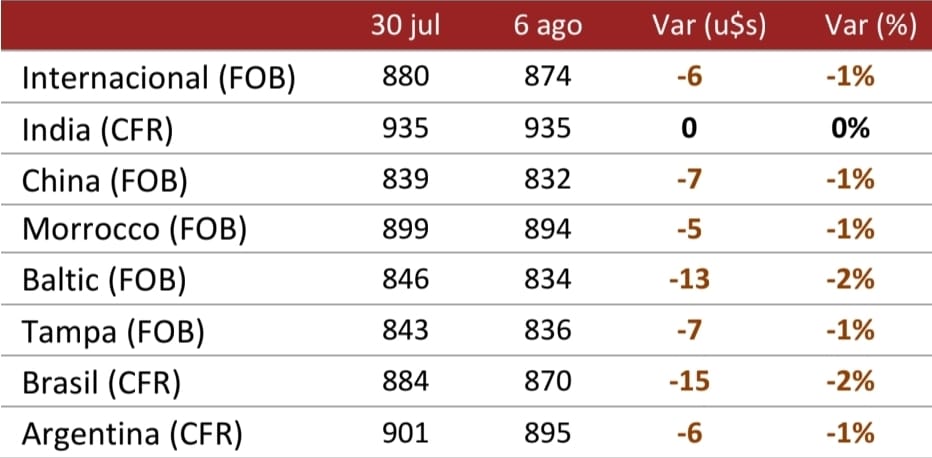Viewport: 932px width, 458px height.
Task: Click the 'China (FOB)' row label
Action: [x=105, y=180]
